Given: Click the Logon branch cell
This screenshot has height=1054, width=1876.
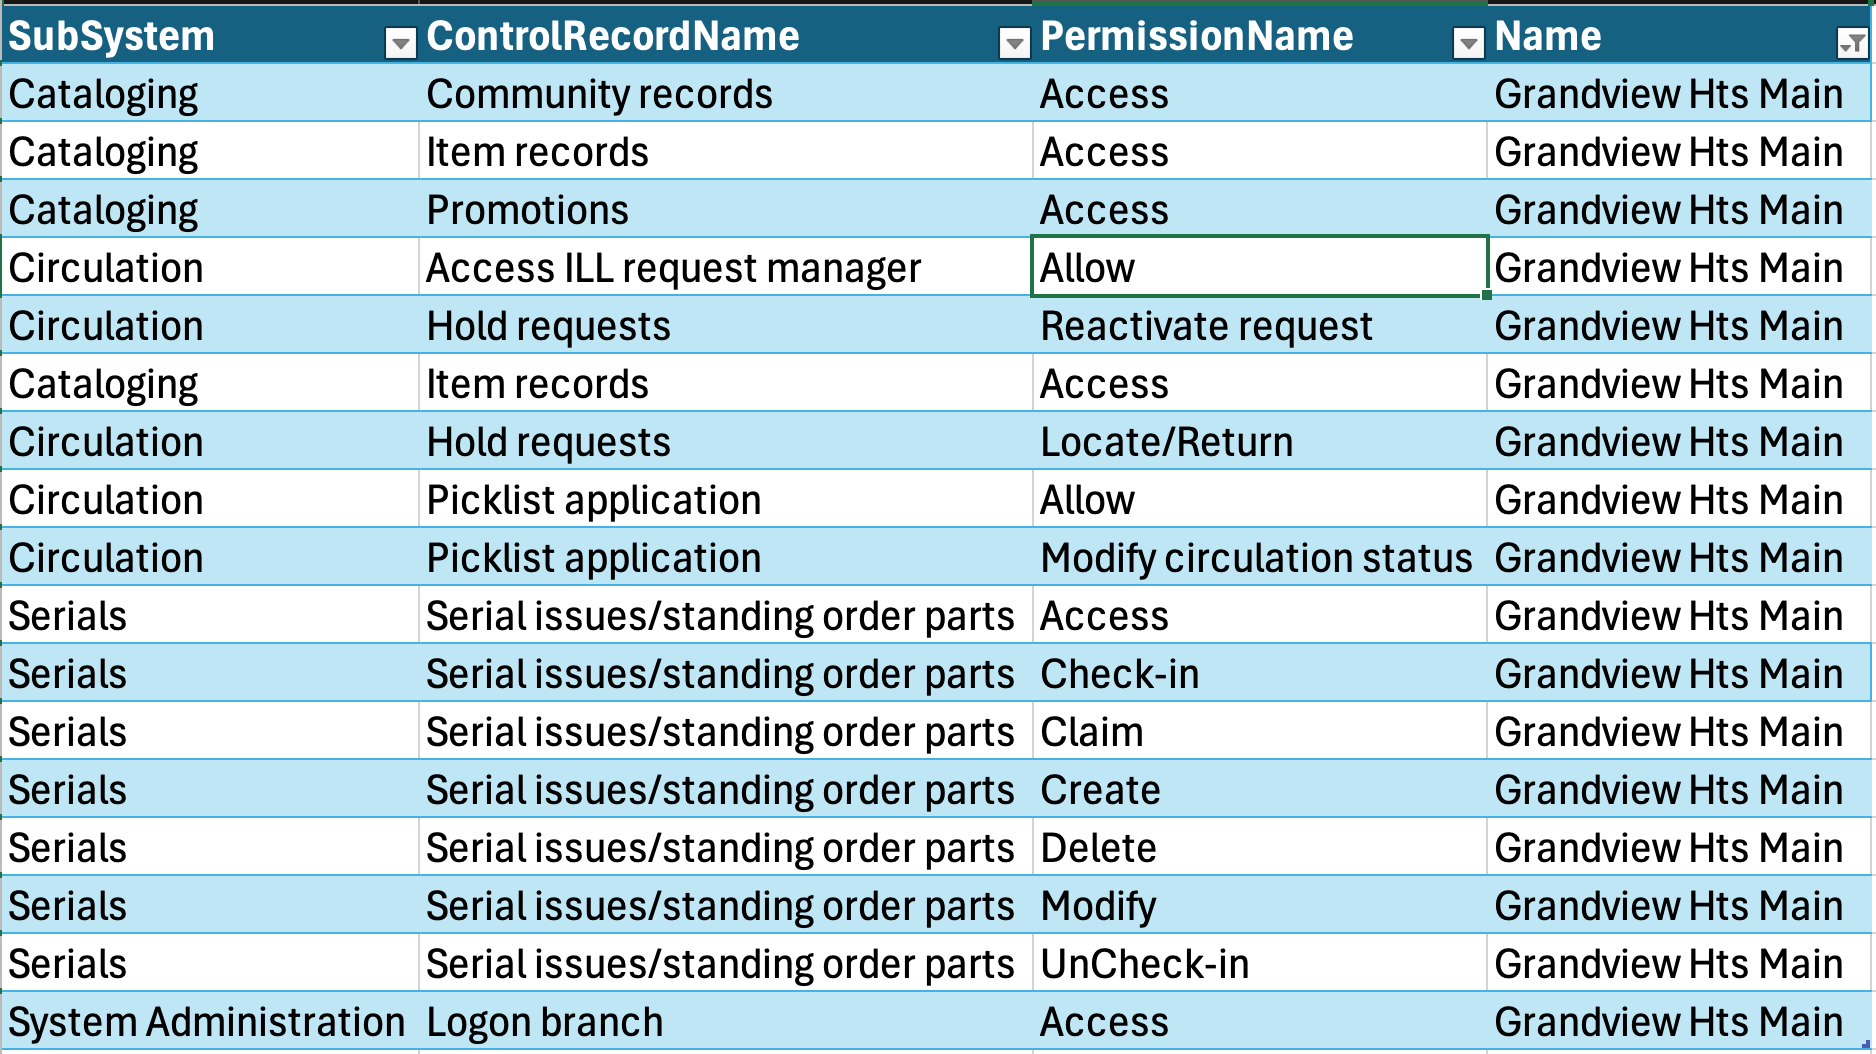Looking at the screenshot, I should tap(725, 1022).
